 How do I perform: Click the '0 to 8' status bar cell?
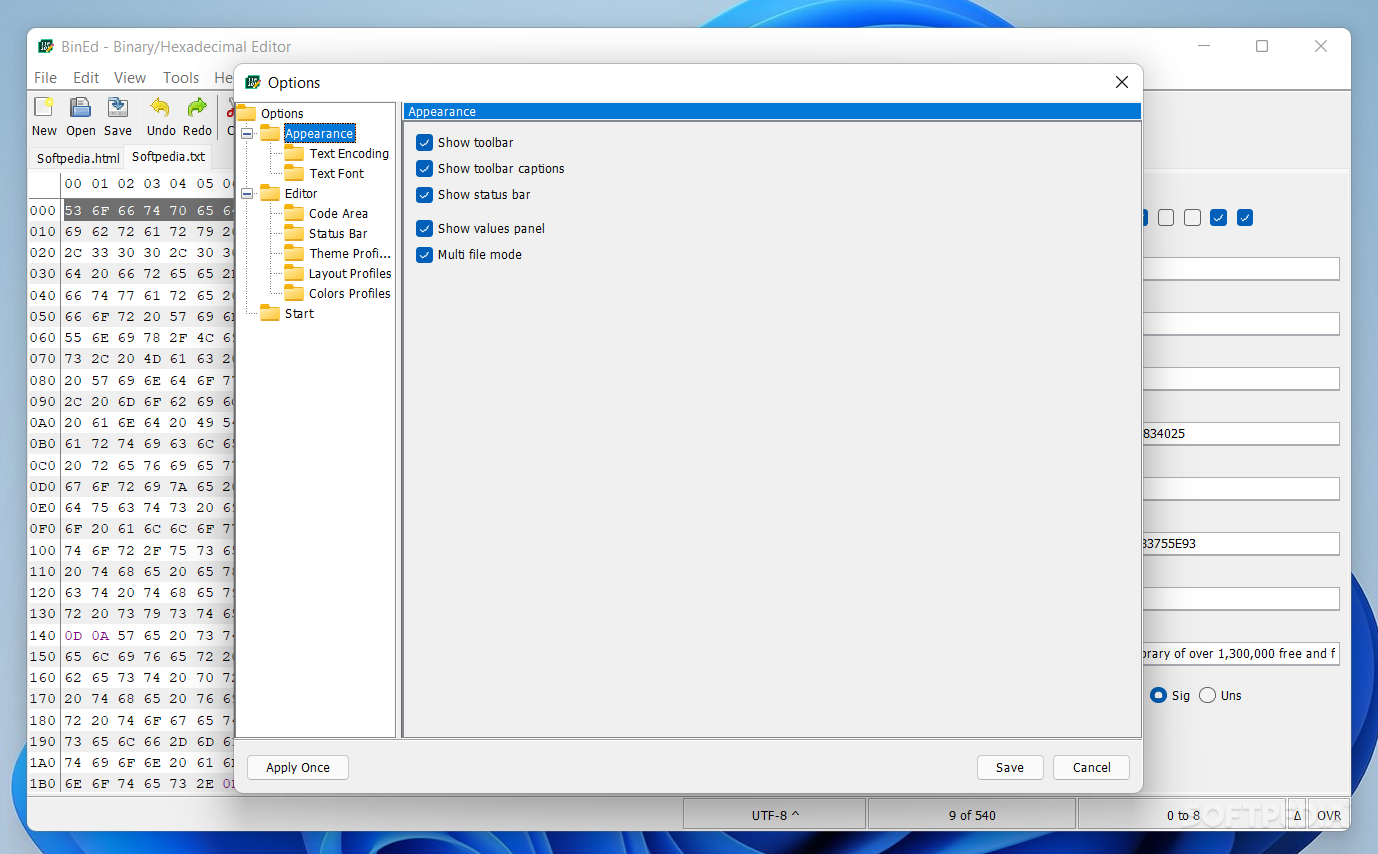coord(1182,815)
